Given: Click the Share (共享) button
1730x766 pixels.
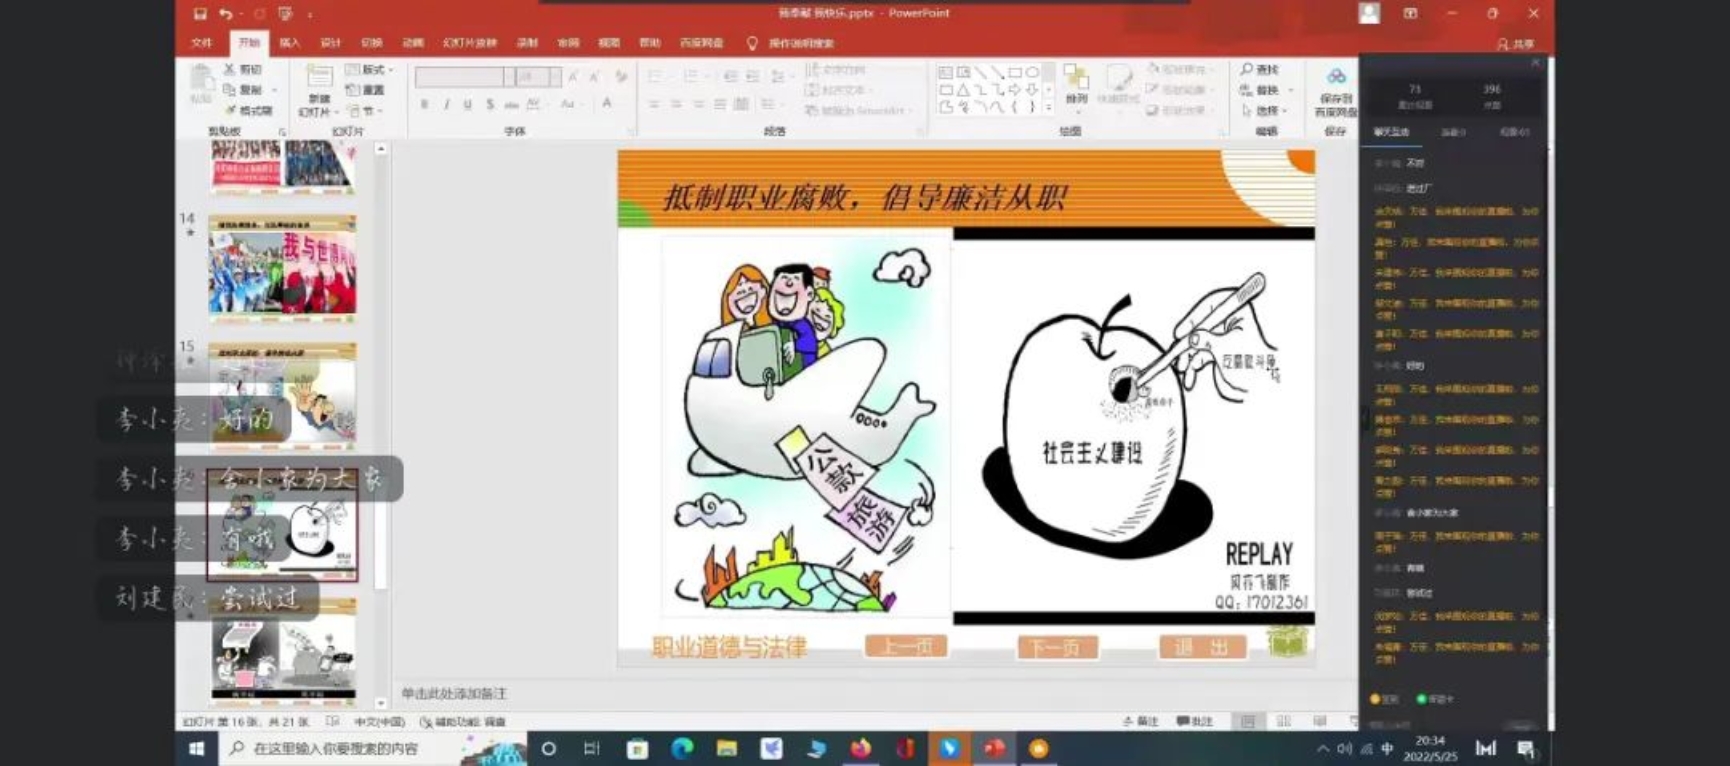Looking at the screenshot, I should coord(1516,44).
